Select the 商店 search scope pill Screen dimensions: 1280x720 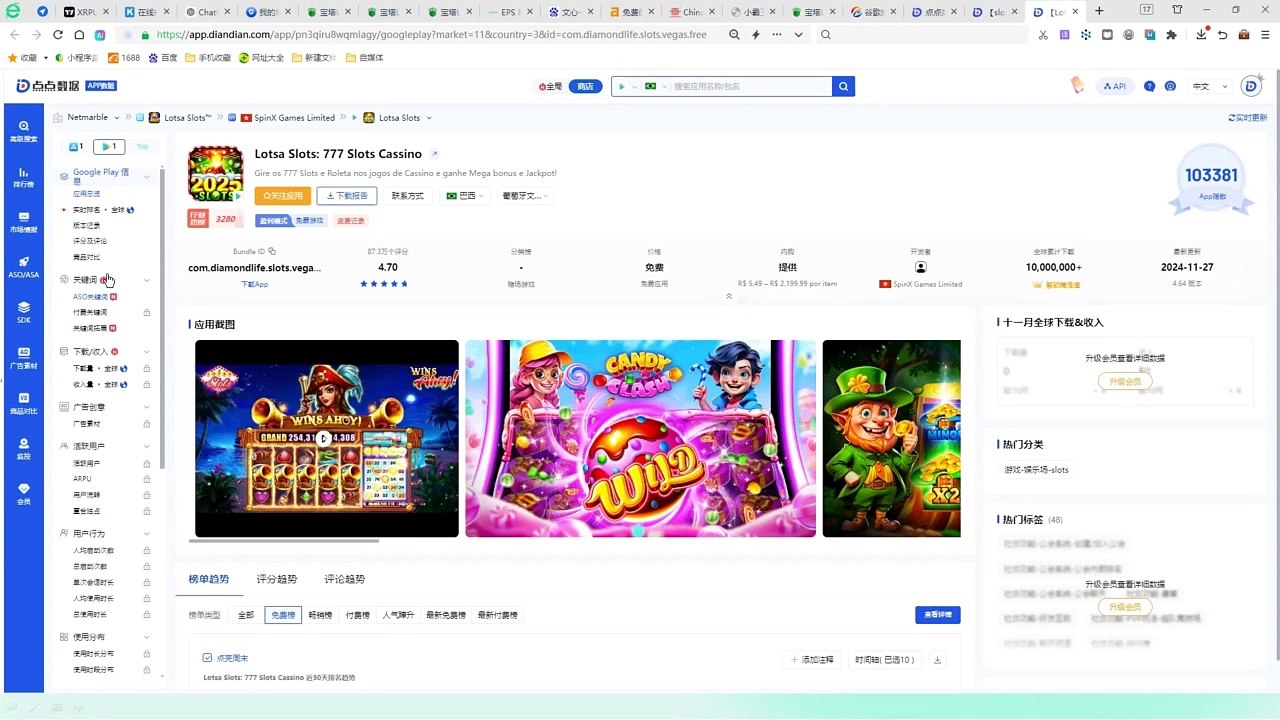pyautogui.click(x=586, y=86)
